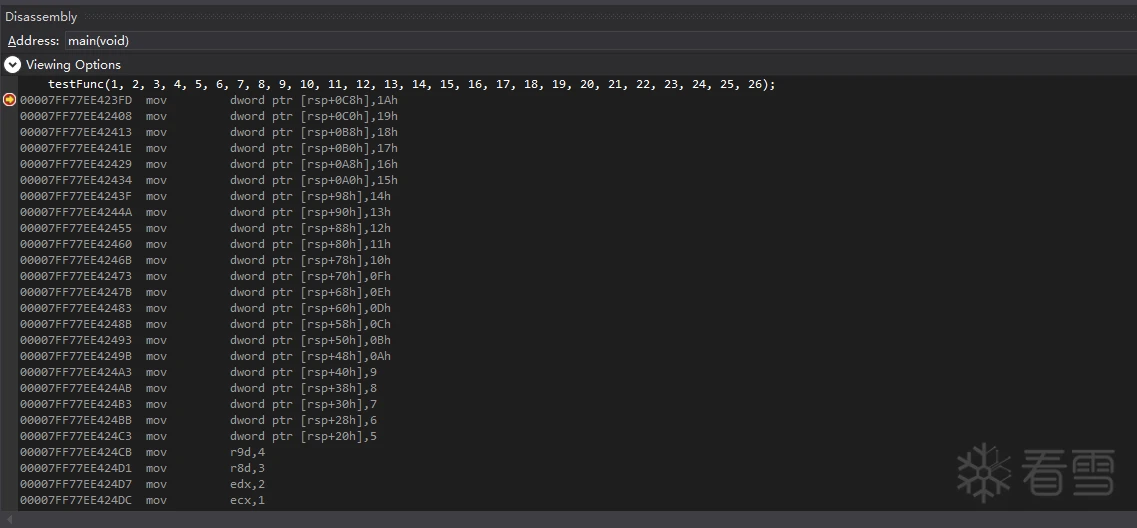Click the address 00007FF77EE424A3
The image size is (1137, 528).
pos(76,371)
